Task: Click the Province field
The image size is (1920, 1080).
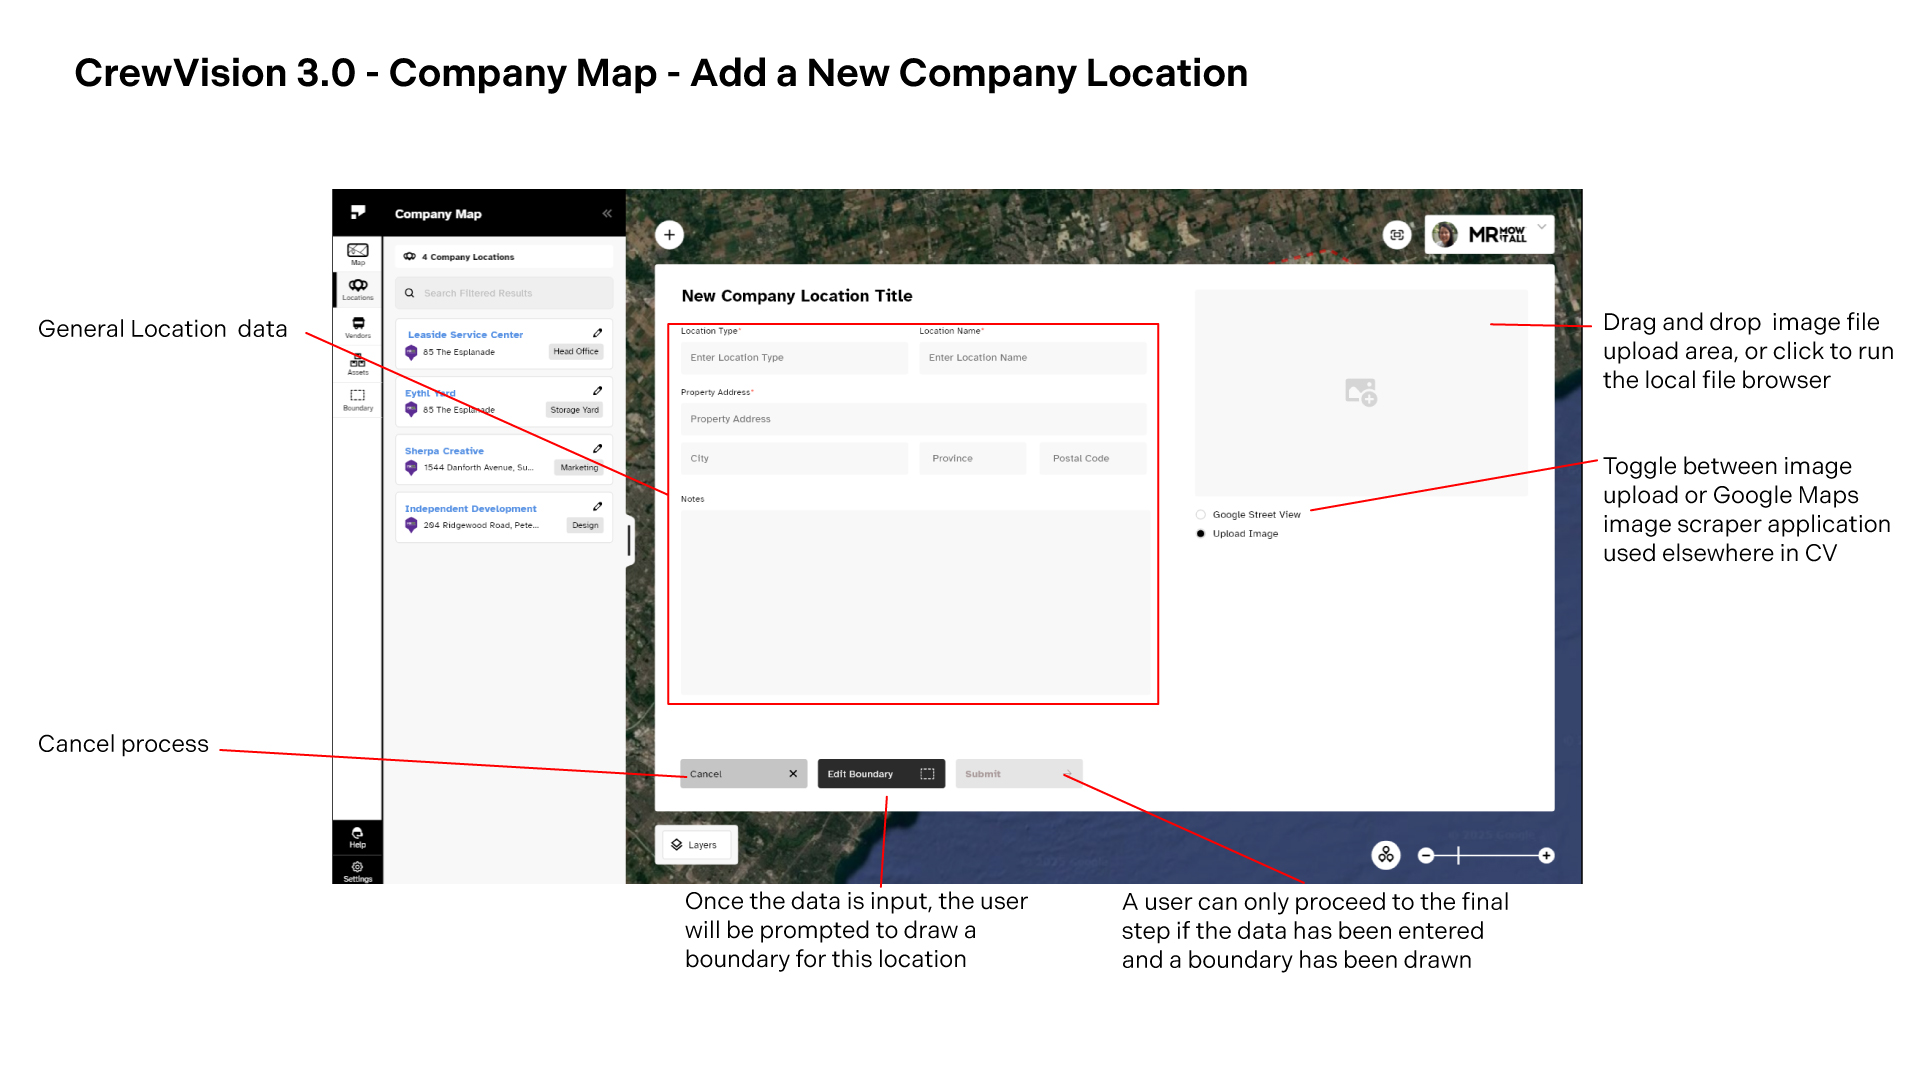Action: coord(973,459)
